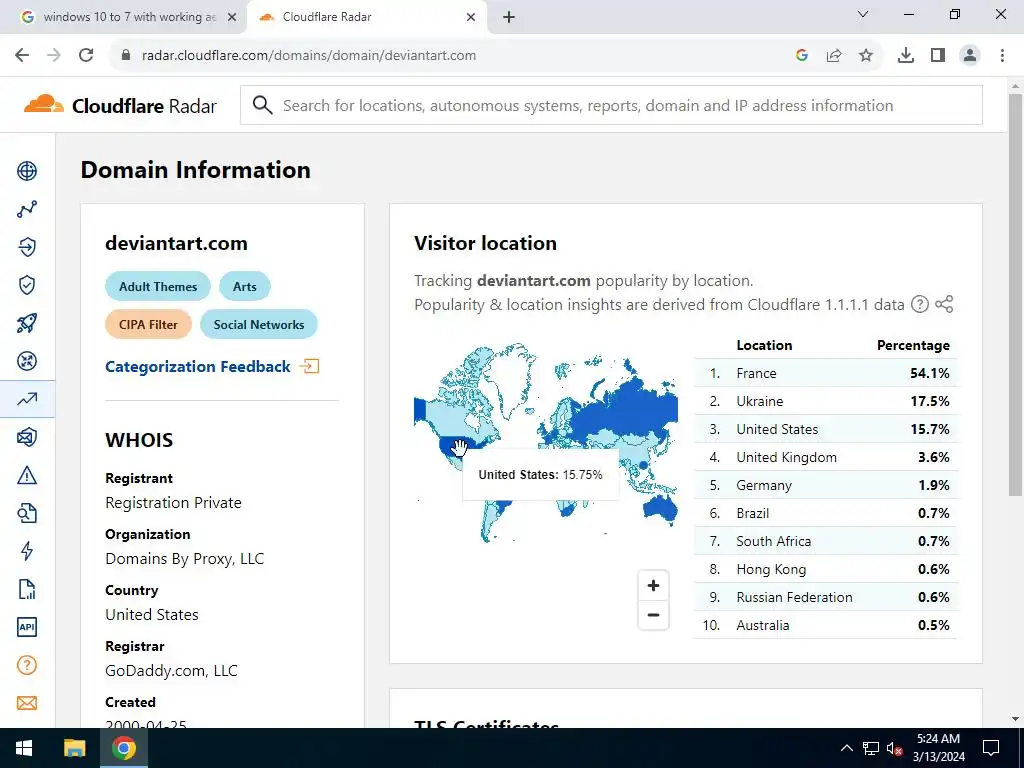Click the Location column header
1024x768 pixels.
coord(764,345)
